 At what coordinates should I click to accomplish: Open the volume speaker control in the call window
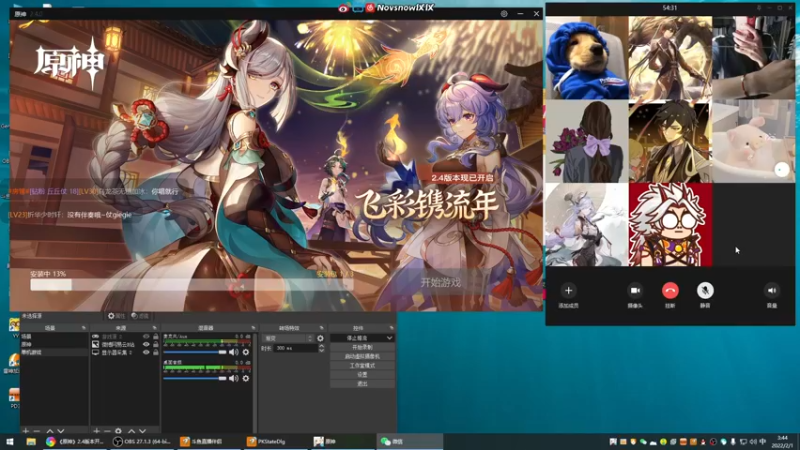[x=771, y=290]
